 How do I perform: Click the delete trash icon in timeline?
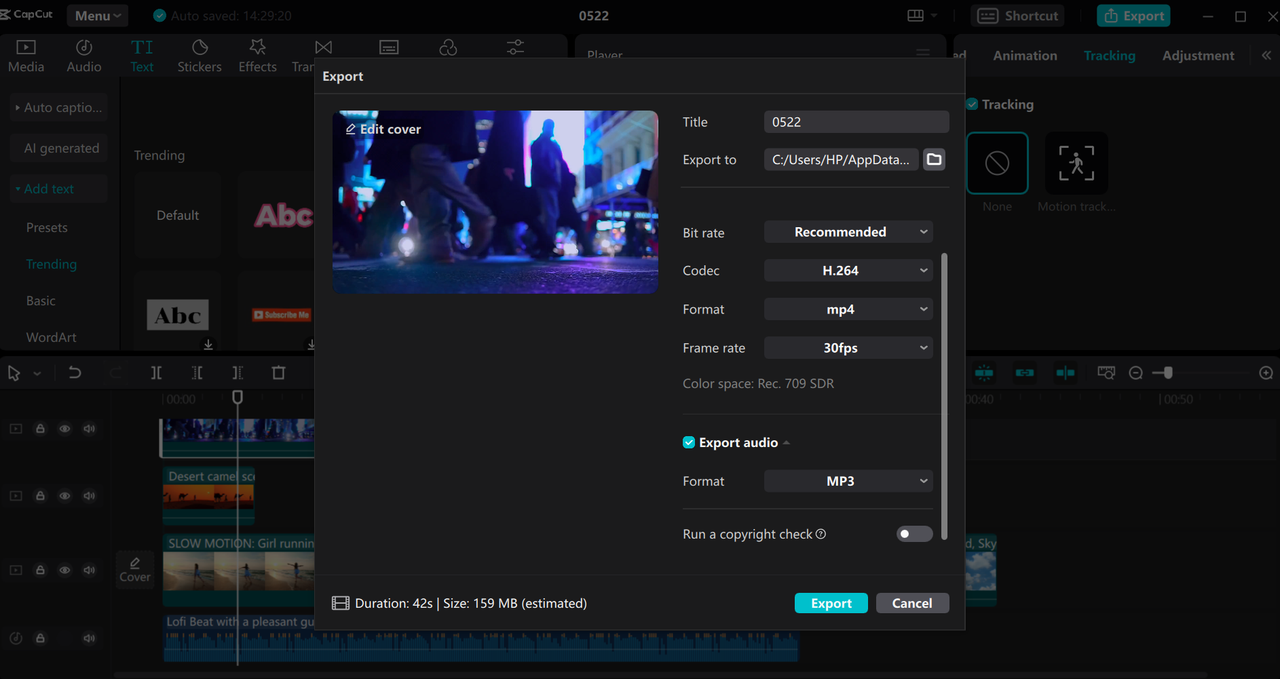click(279, 373)
